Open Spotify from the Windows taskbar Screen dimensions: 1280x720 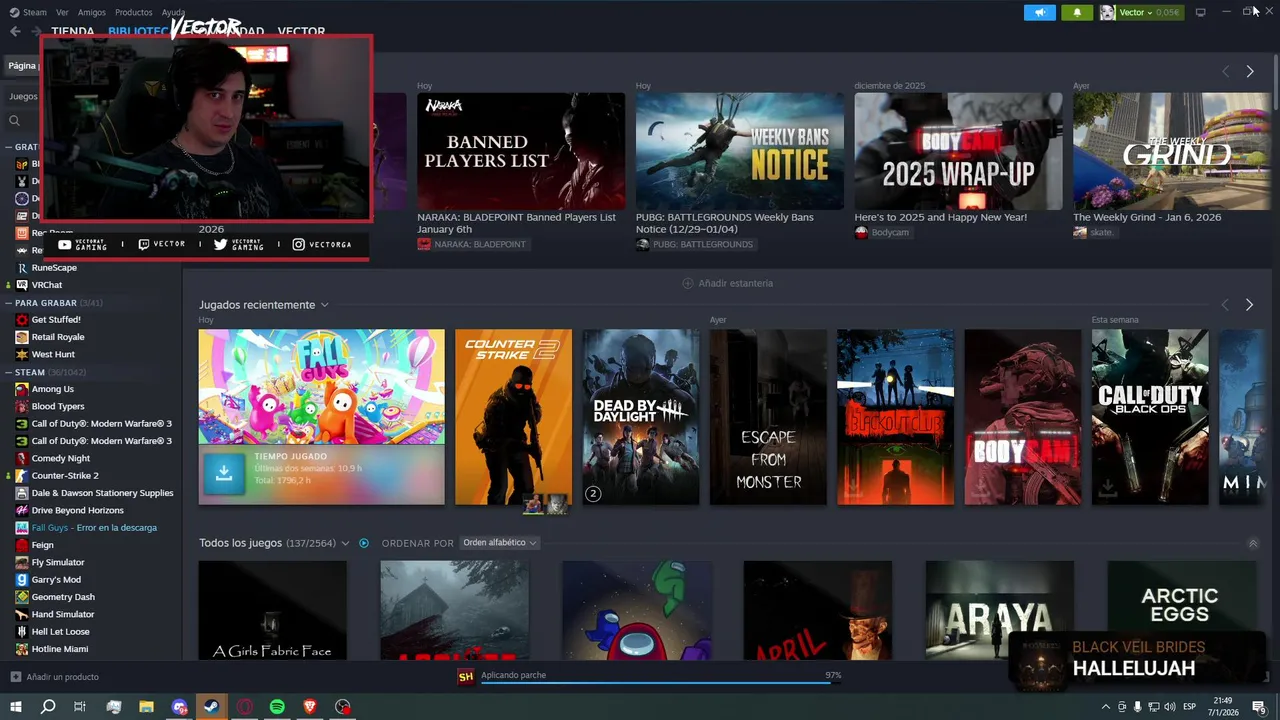click(x=277, y=707)
